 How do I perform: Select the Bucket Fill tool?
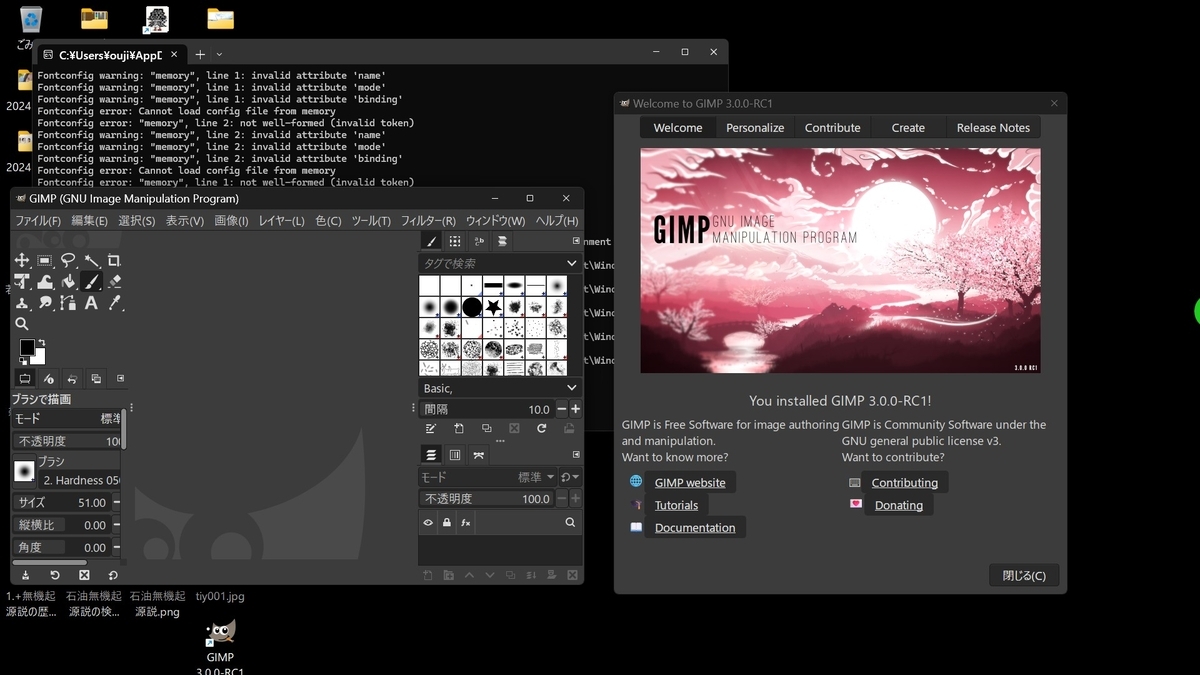pyautogui.click(x=68, y=282)
